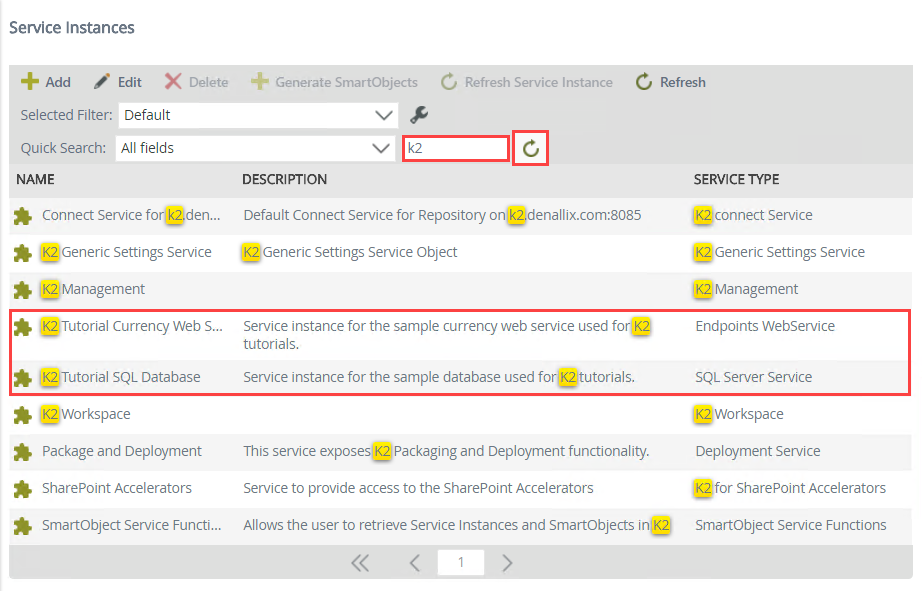Go to the previous page arrow
Viewport: 922px width, 591px height.
pos(415,563)
